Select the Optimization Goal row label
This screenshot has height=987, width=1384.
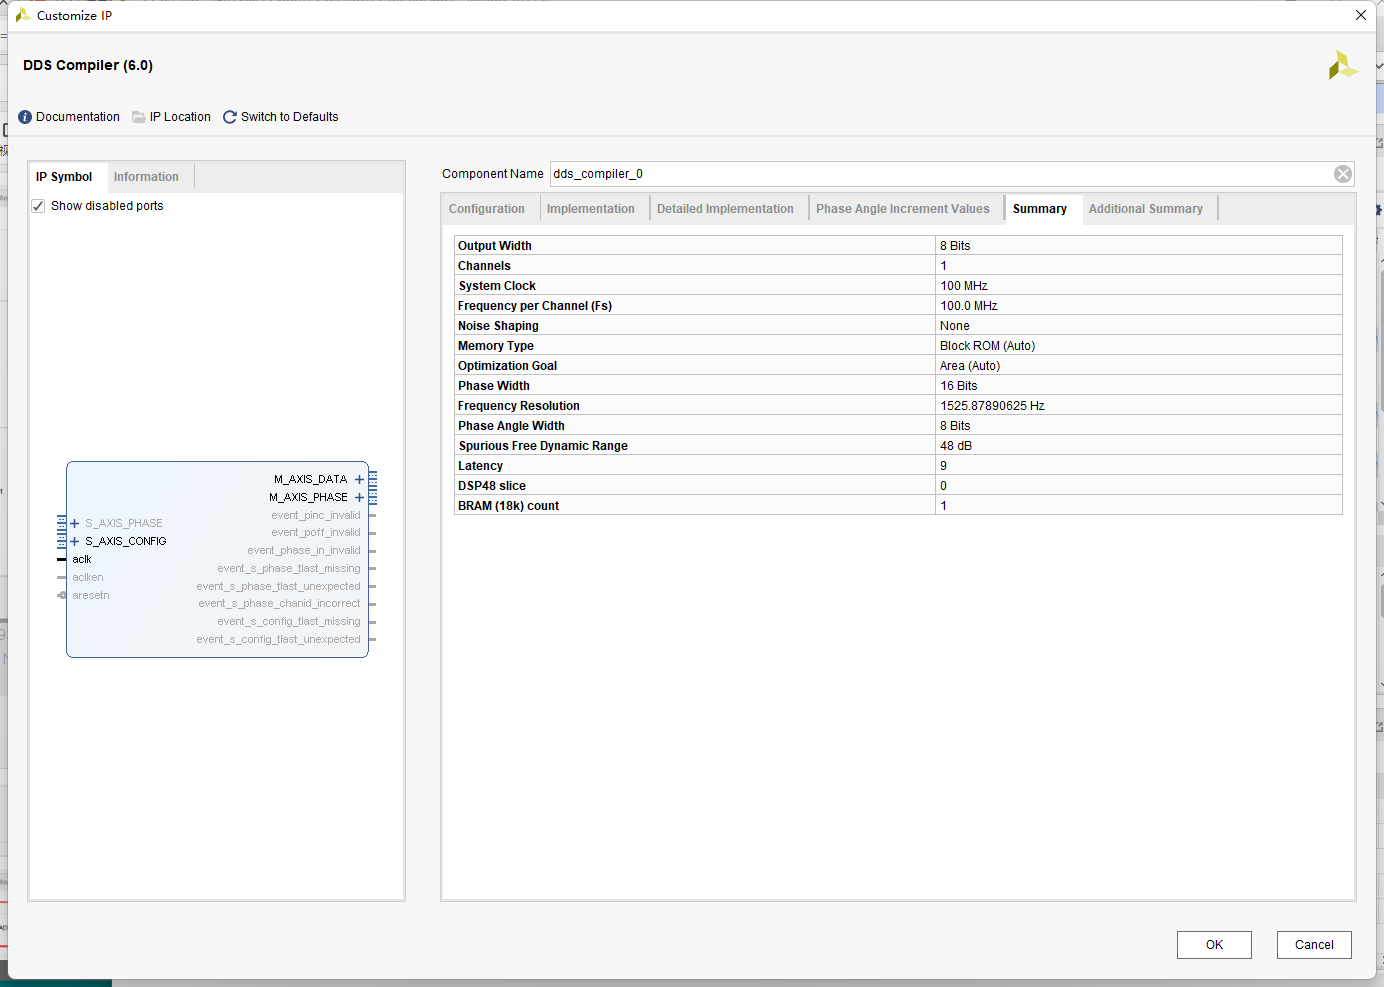(x=508, y=366)
